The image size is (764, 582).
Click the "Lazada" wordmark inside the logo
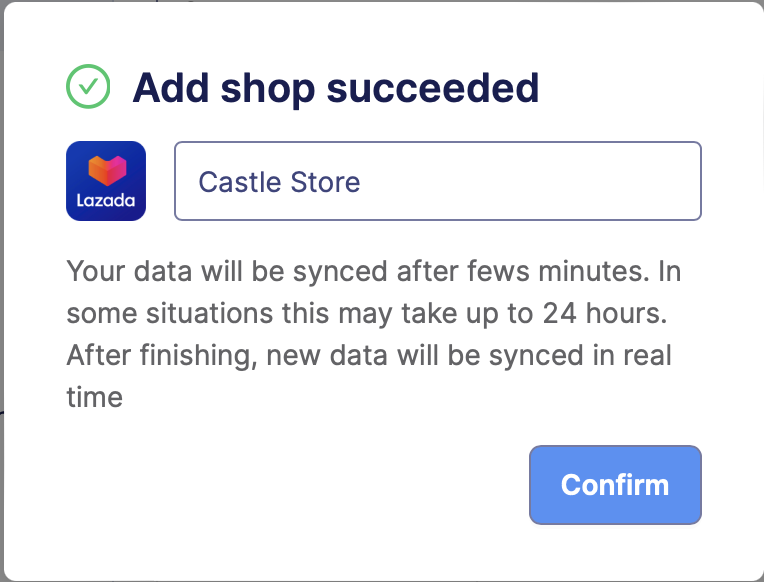point(106,200)
